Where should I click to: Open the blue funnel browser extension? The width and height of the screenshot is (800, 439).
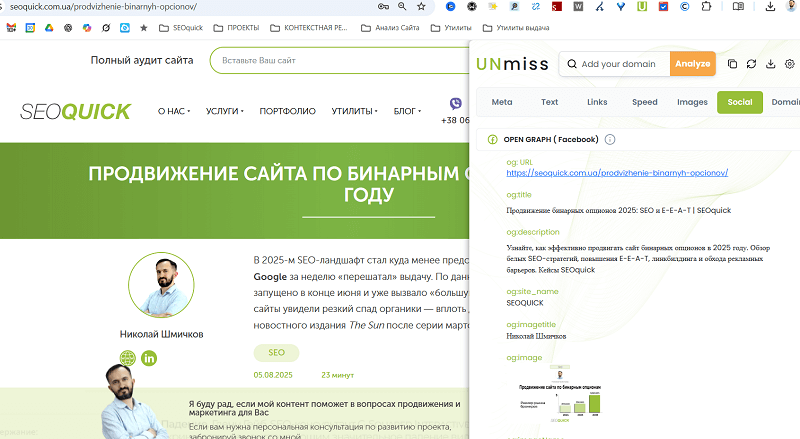(620, 7)
